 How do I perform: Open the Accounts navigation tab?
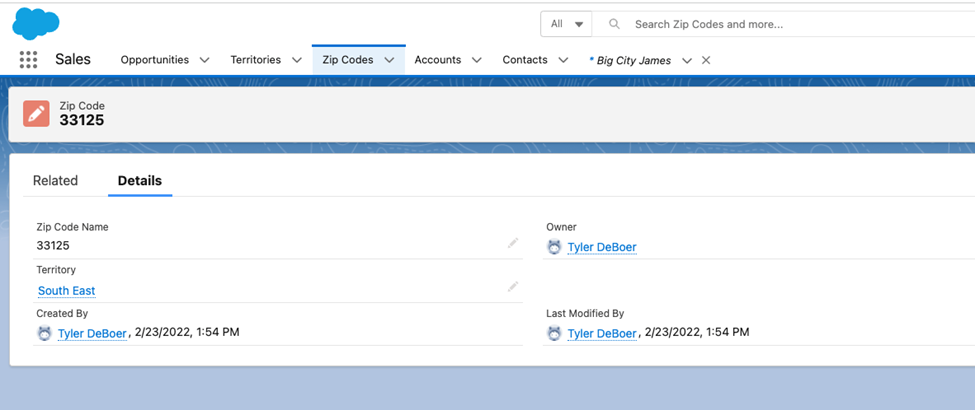[x=437, y=60]
